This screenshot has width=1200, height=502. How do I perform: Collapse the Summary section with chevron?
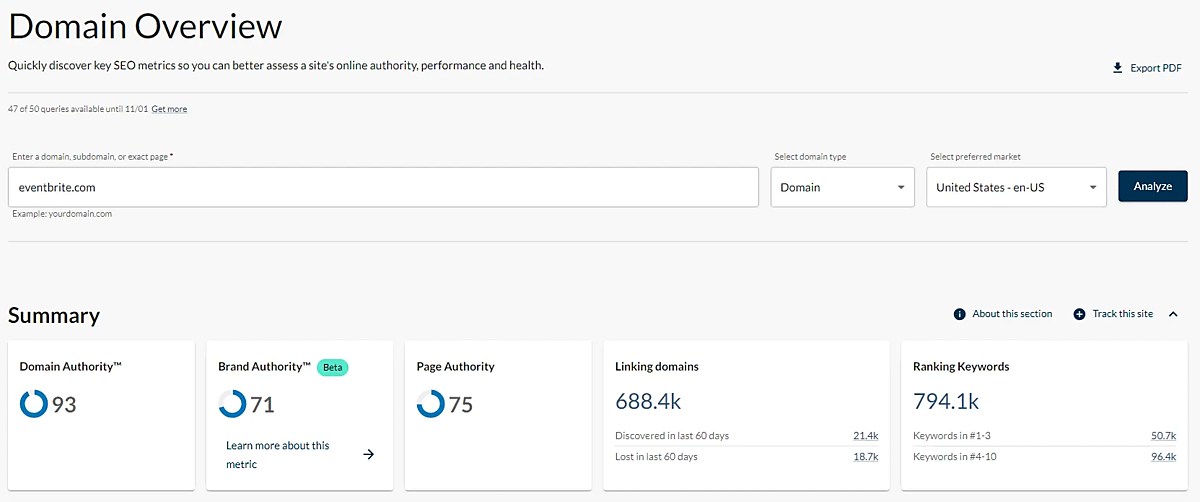(1173, 314)
